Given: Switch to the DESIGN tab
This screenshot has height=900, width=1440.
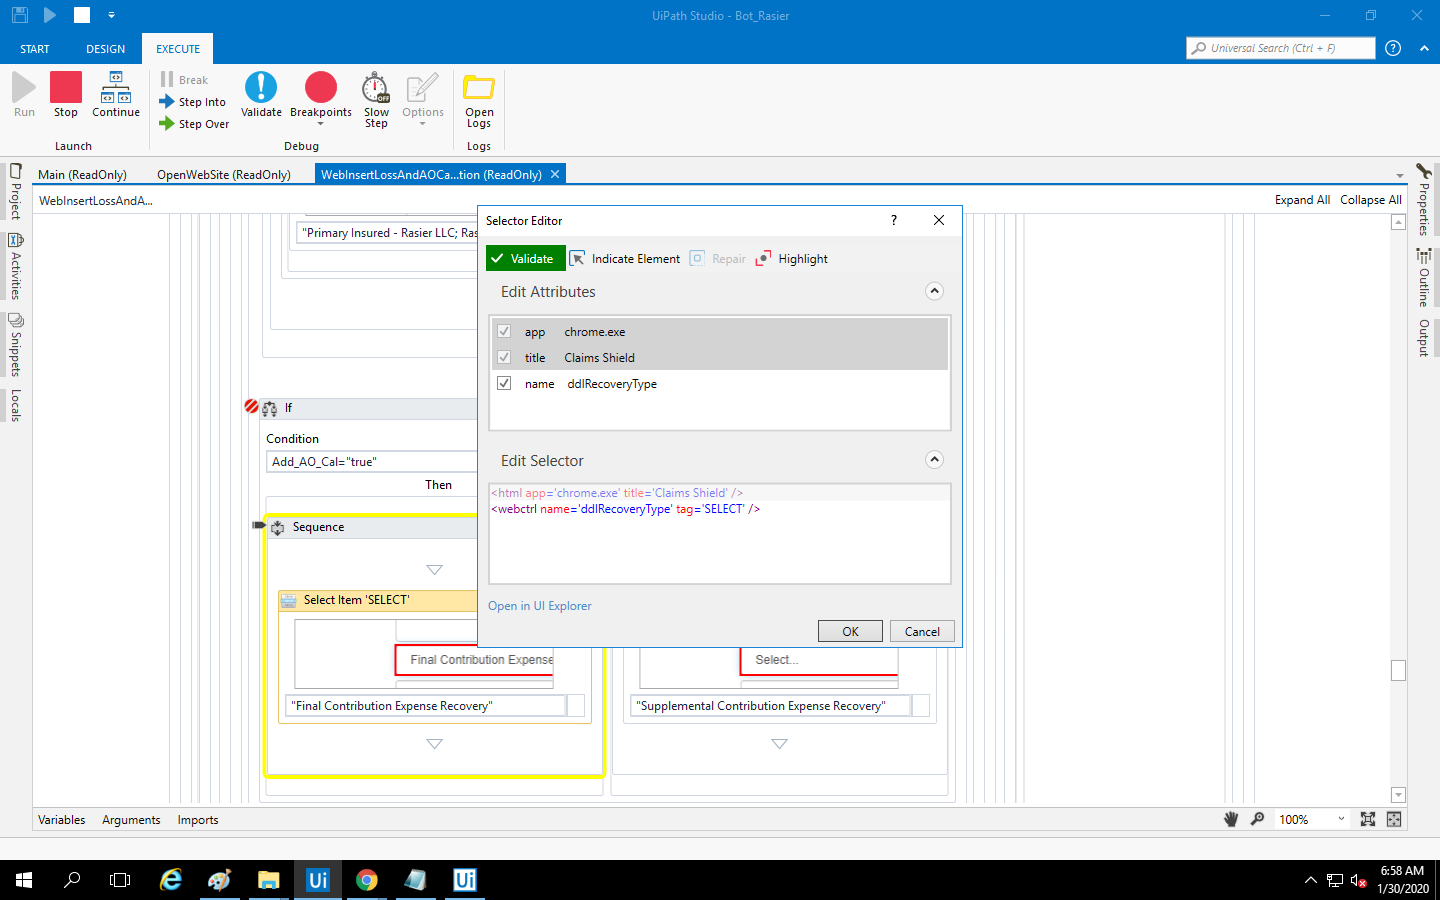Looking at the screenshot, I should tap(106, 49).
